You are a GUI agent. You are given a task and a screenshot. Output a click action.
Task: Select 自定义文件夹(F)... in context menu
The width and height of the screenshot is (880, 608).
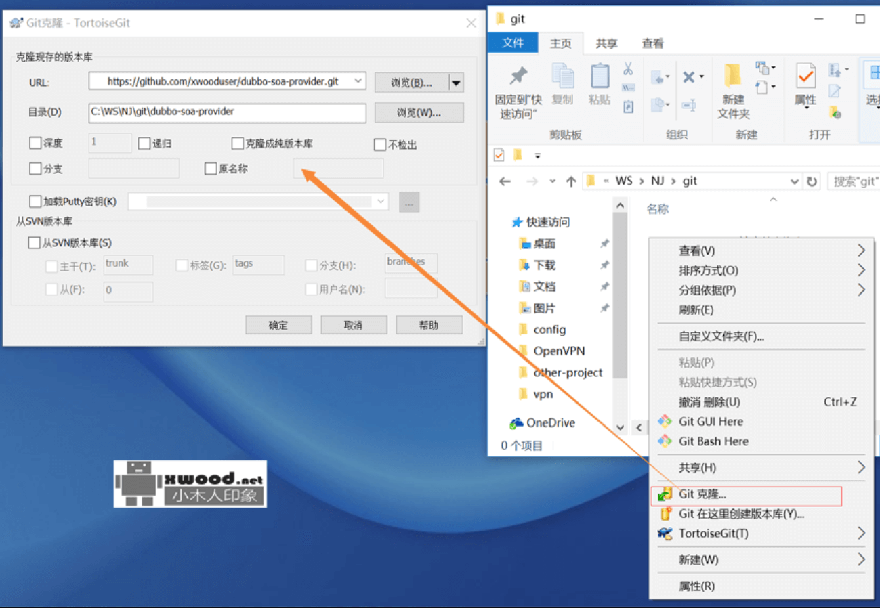759,336
